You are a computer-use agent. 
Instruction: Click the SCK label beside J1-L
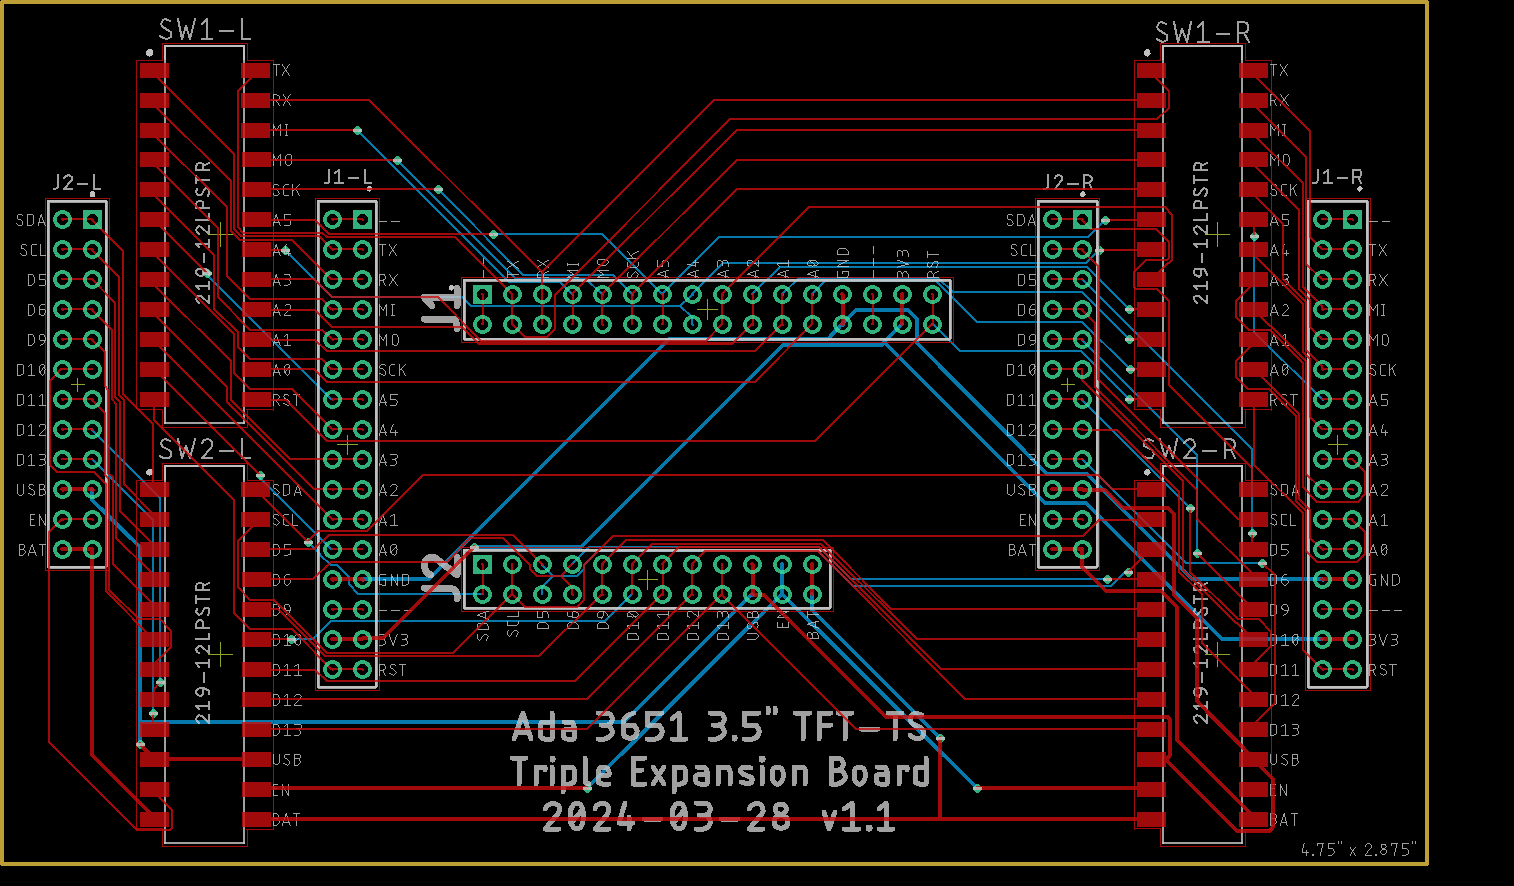coord(393,370)
